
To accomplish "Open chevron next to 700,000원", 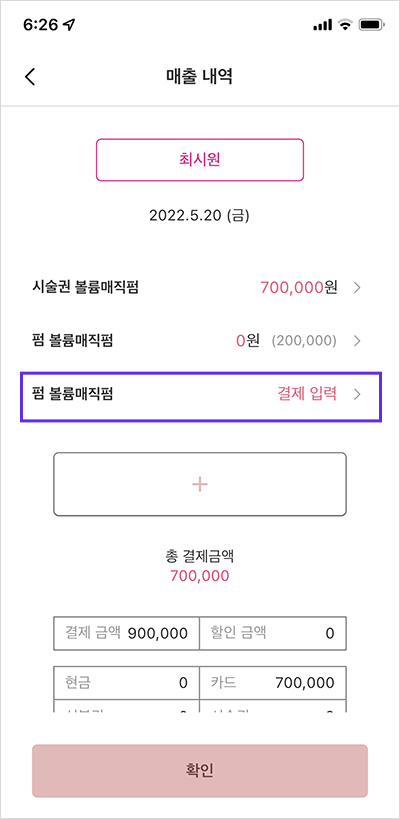I will click(357, 287).
